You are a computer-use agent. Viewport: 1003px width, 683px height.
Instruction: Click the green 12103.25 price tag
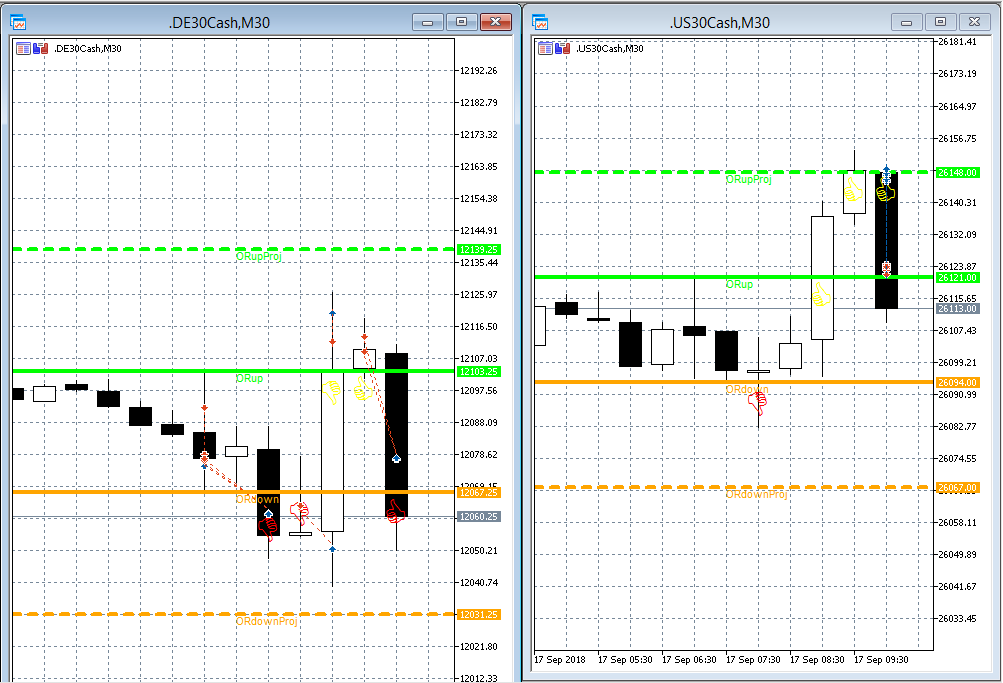click(479, 372)
